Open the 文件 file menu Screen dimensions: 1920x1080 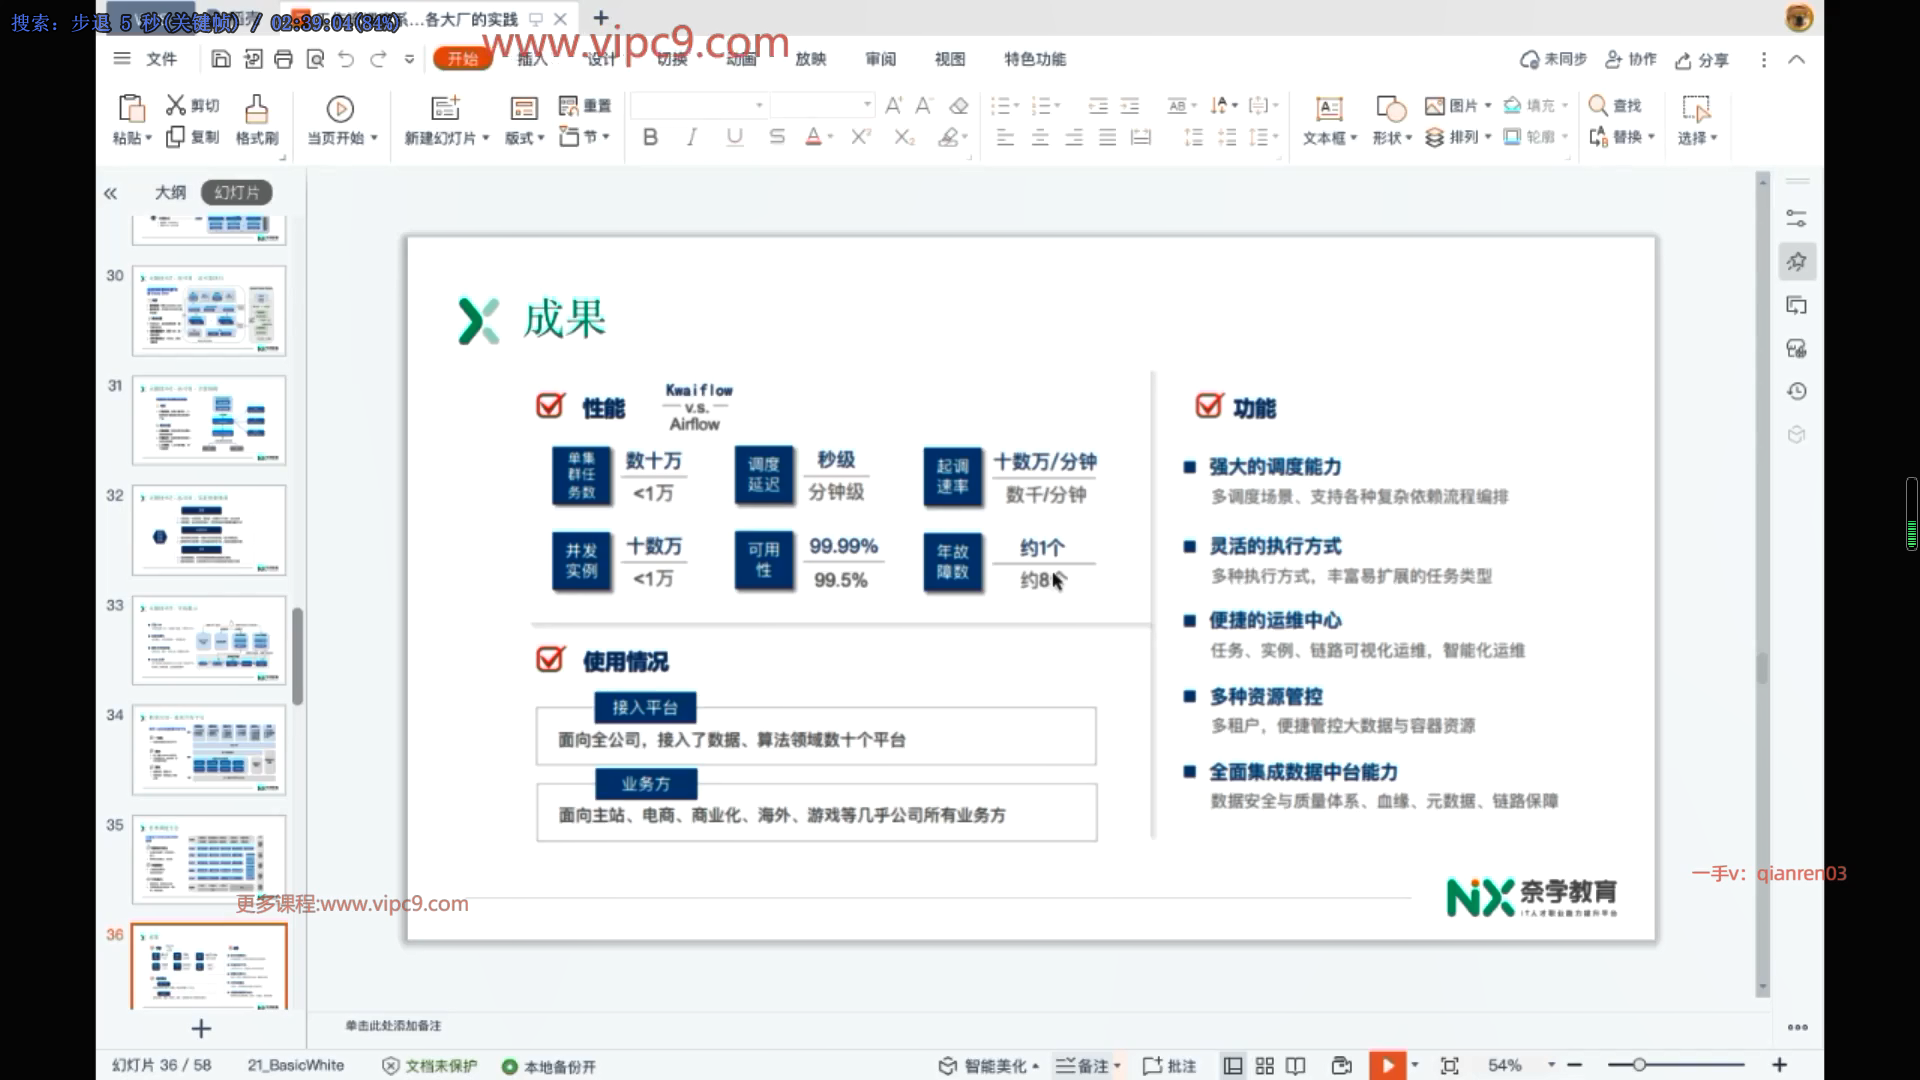161,59
